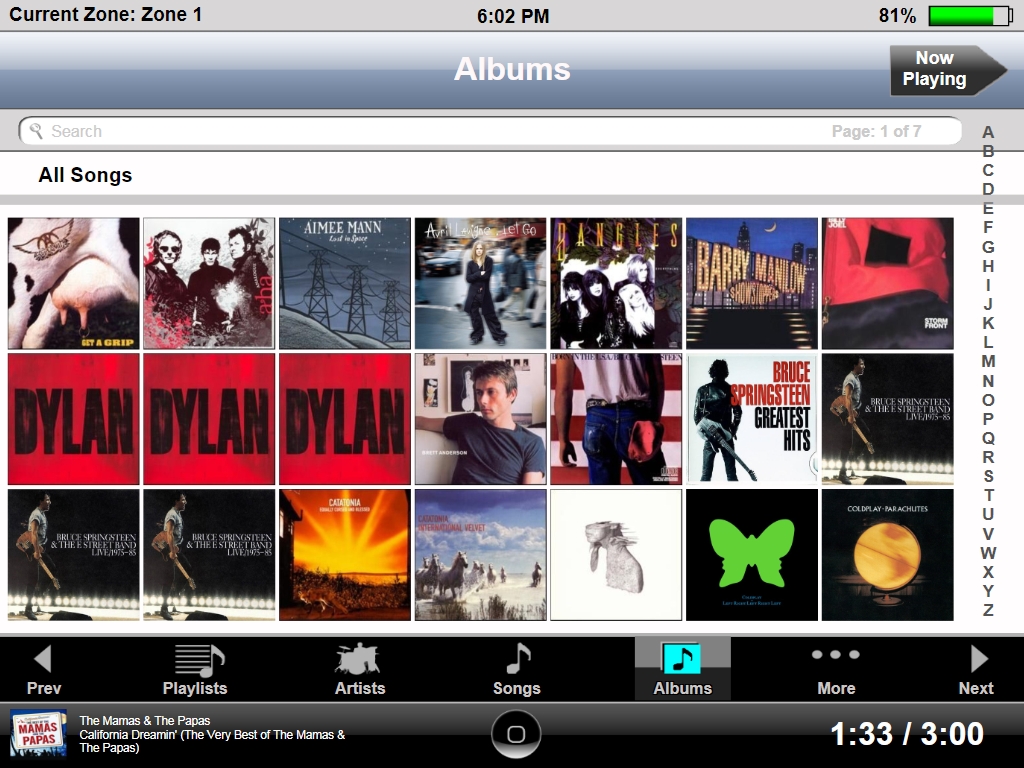Open Billy Joel Storm Front album
The width and height of the screenshot is (1024, 768).
(888, 283)
